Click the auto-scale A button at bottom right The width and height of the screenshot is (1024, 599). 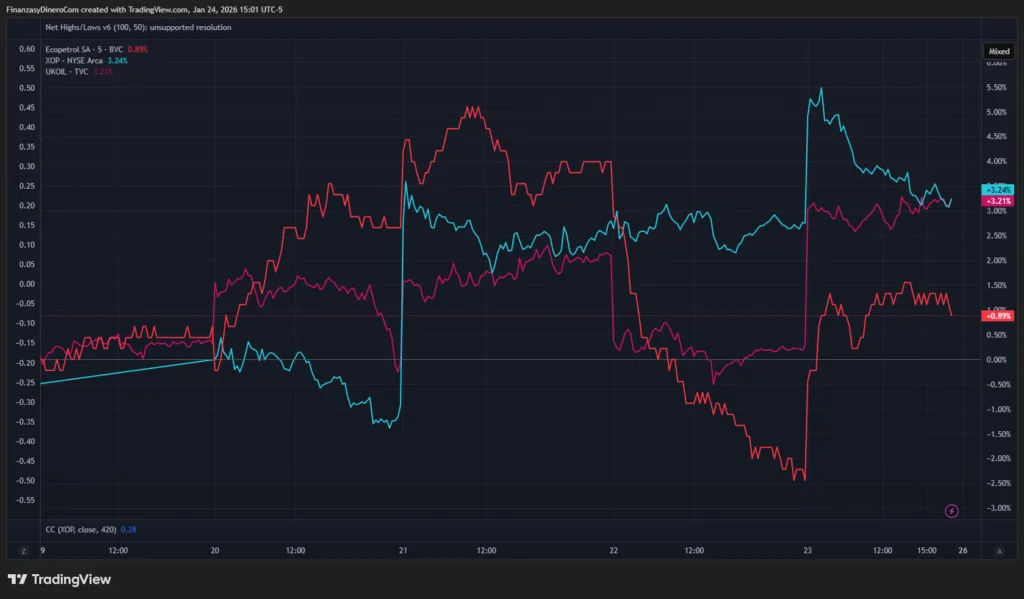(x=998, y=550)
